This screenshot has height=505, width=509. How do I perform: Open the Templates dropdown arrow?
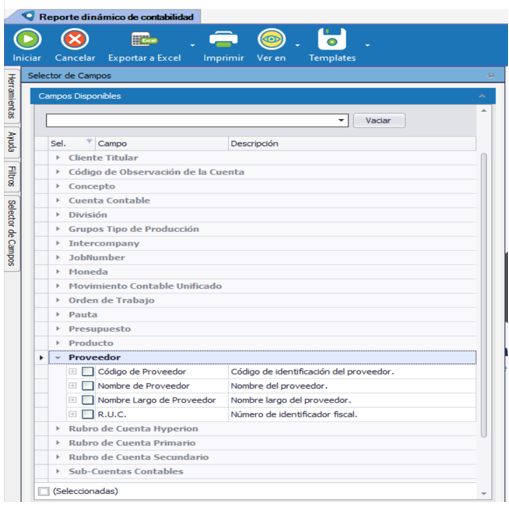pos(367,45)
